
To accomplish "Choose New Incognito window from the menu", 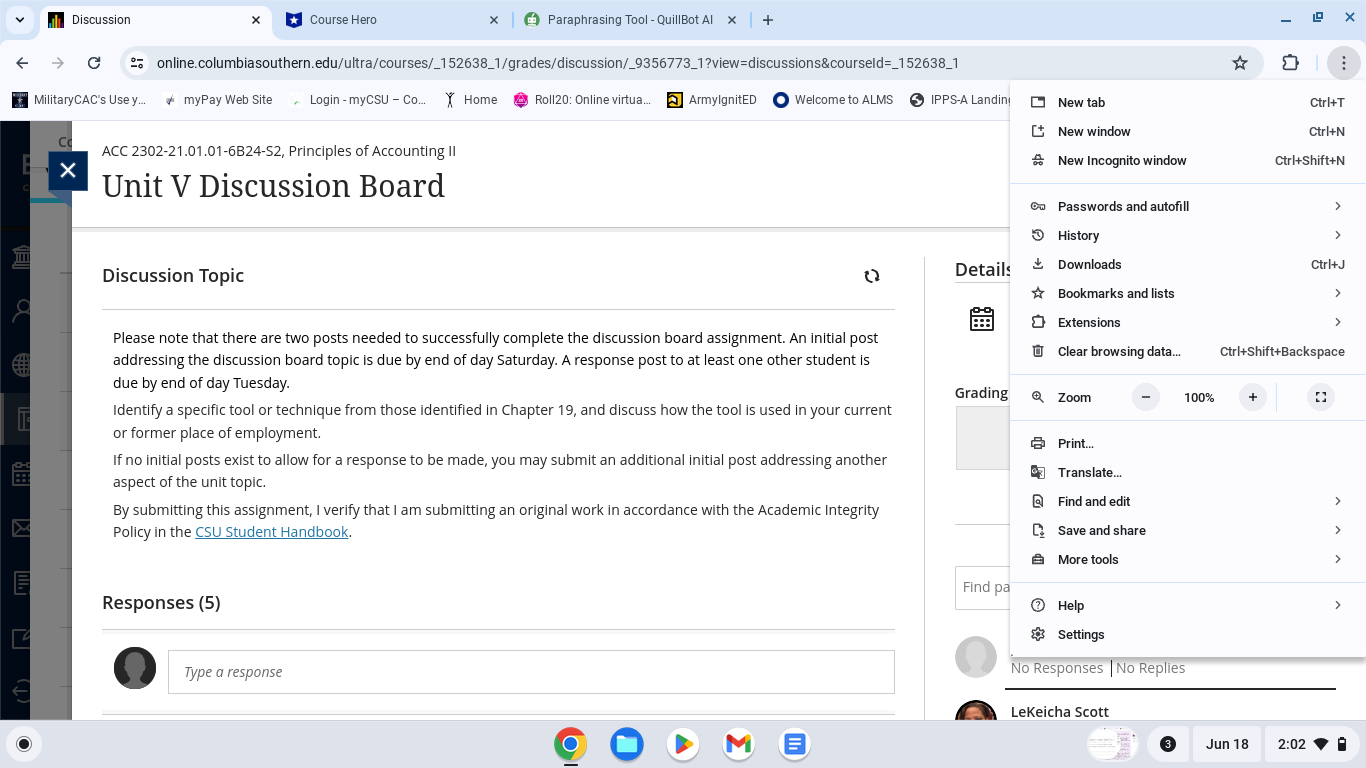I will tap(1122, 160).
